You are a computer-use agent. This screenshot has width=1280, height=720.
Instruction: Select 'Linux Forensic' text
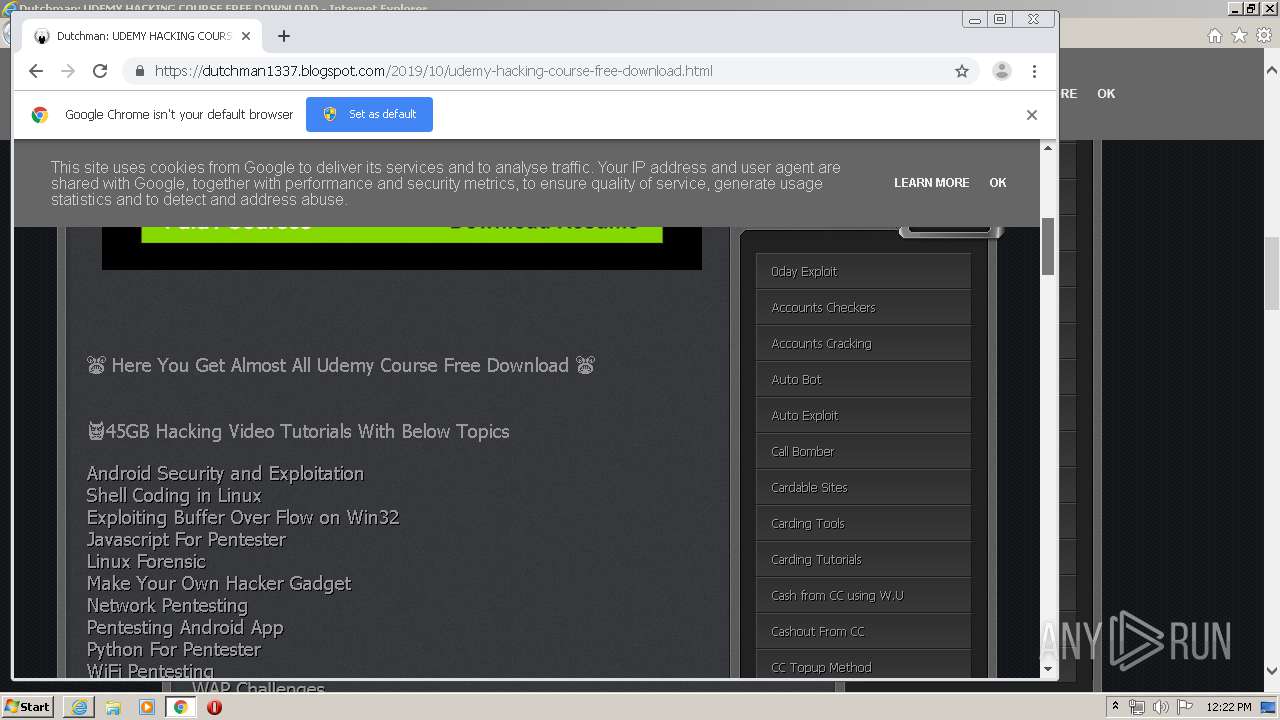146,561
